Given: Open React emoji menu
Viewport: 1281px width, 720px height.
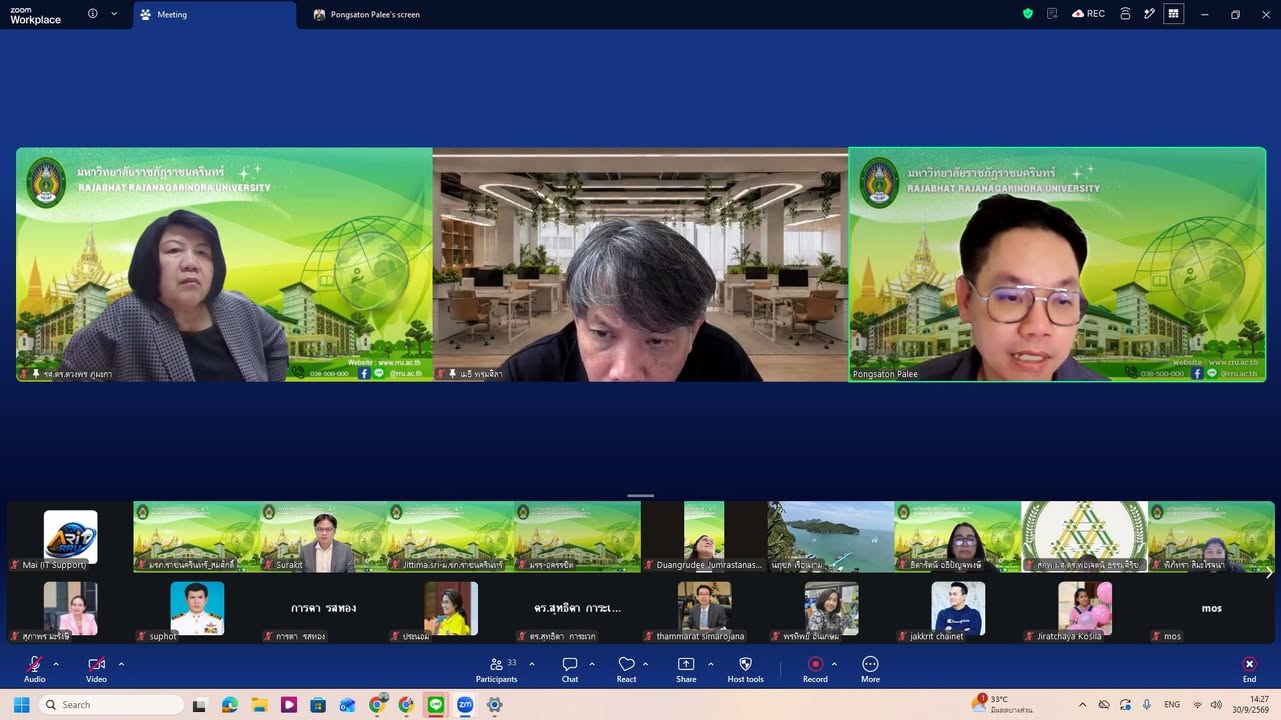Looking at the screenshot, I should click(626, 668).
